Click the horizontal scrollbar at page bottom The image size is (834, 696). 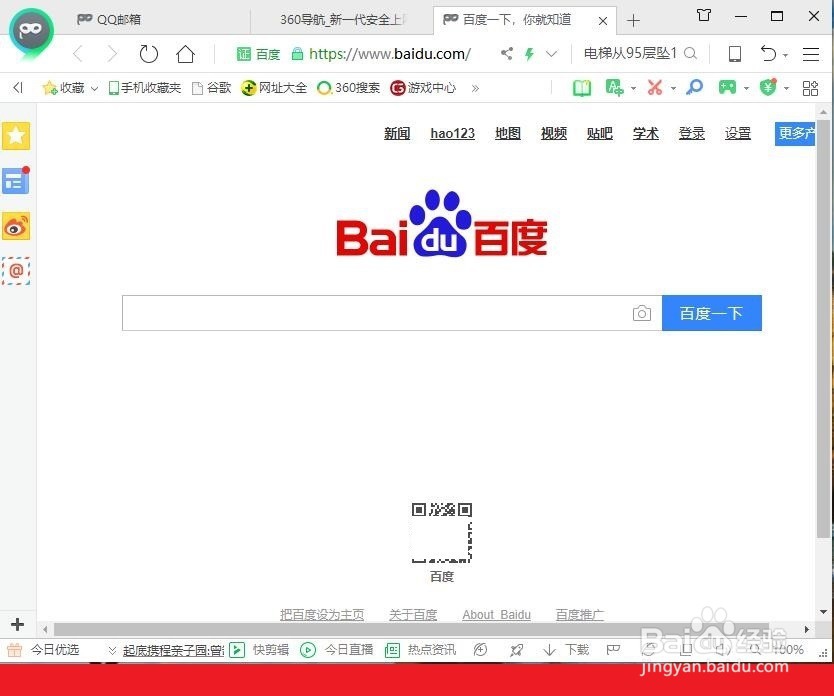[411, 630]
